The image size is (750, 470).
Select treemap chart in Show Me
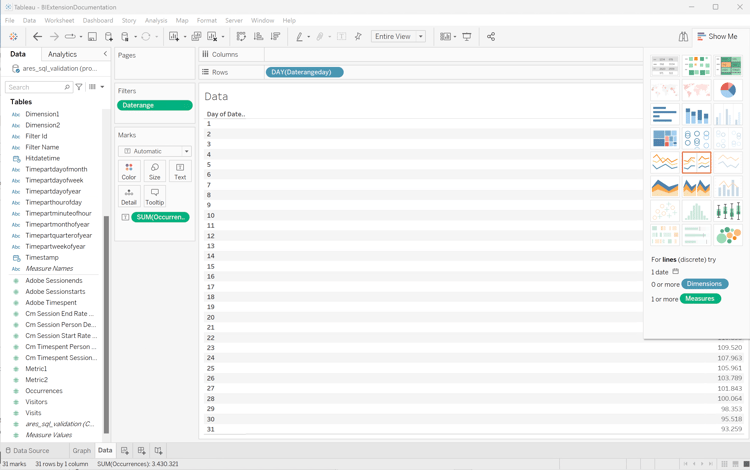(665, 139)
